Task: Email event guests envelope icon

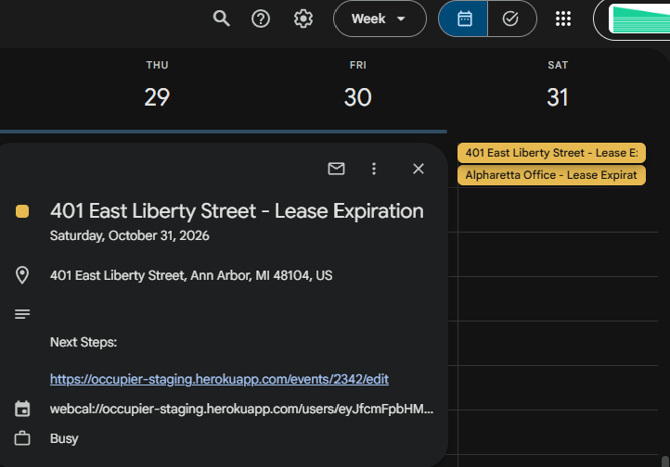Action: 336,169
